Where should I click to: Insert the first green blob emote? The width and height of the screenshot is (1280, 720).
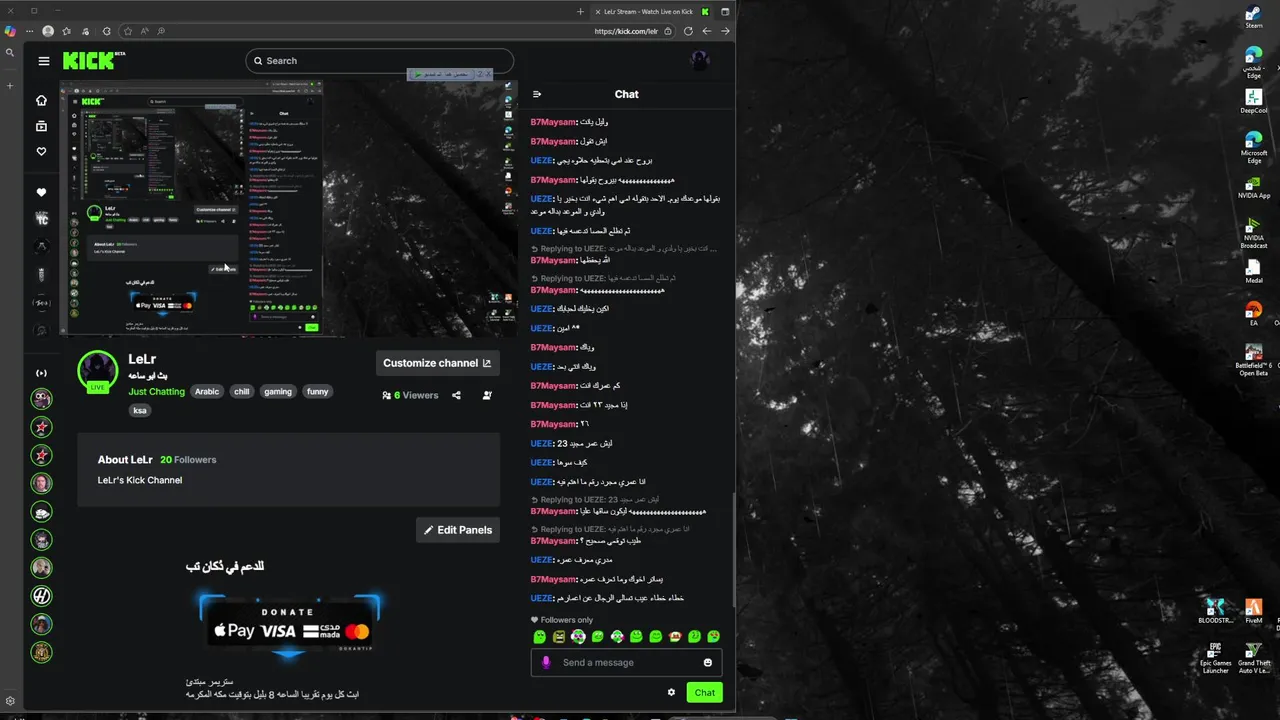click(x=540, y=636)
